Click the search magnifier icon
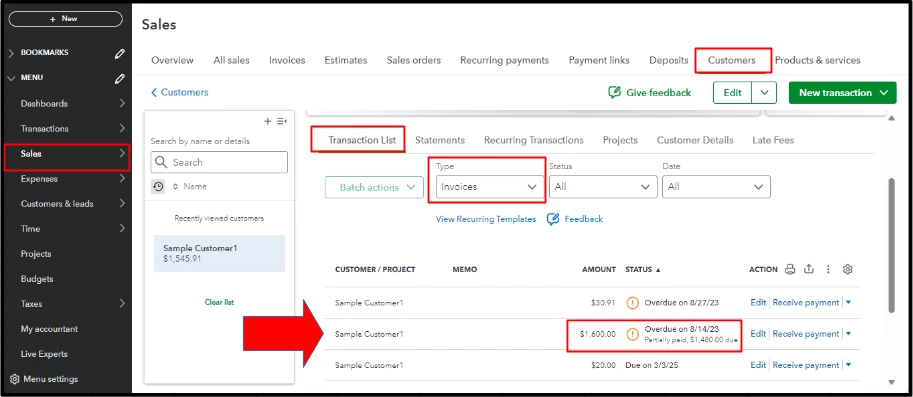The image size is (913, 397). pyautogui.click(x=162, y=162)
